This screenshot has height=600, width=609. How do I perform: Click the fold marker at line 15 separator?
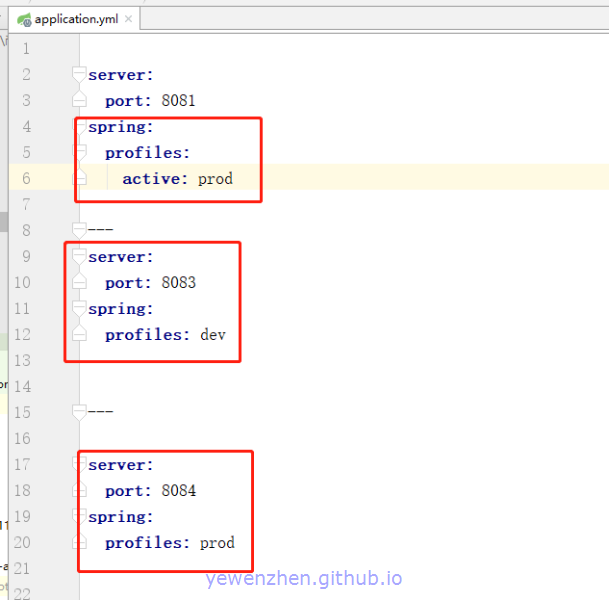click(80, 412)
